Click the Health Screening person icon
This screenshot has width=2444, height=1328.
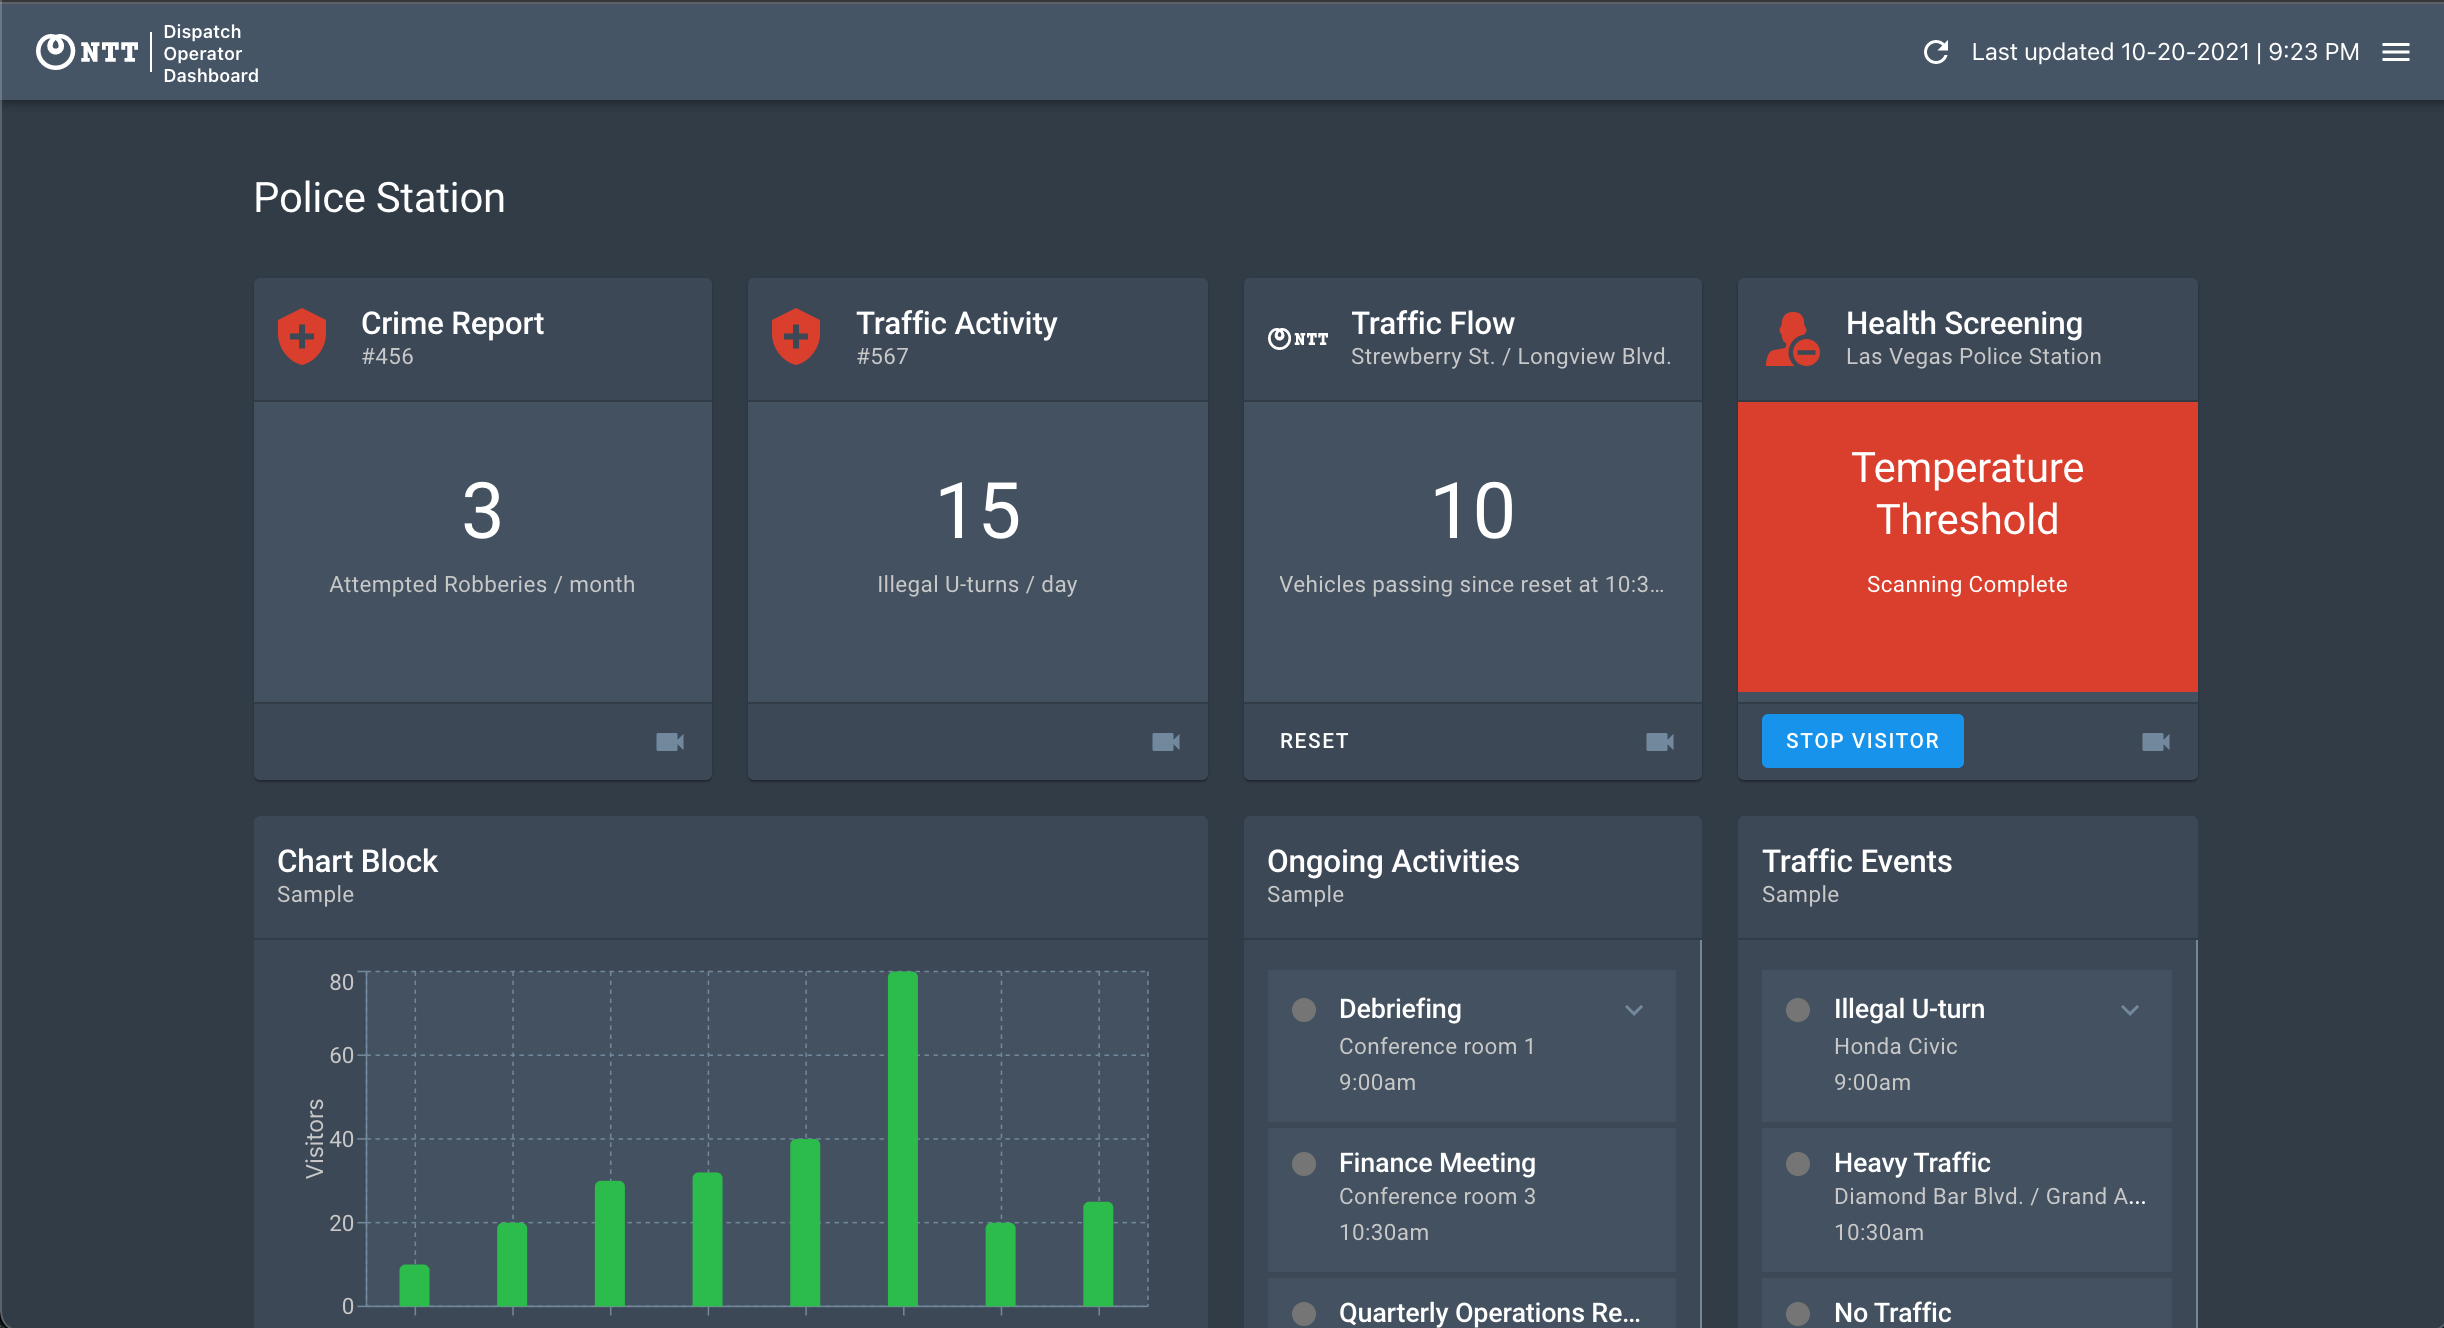tap(1792, 340)
